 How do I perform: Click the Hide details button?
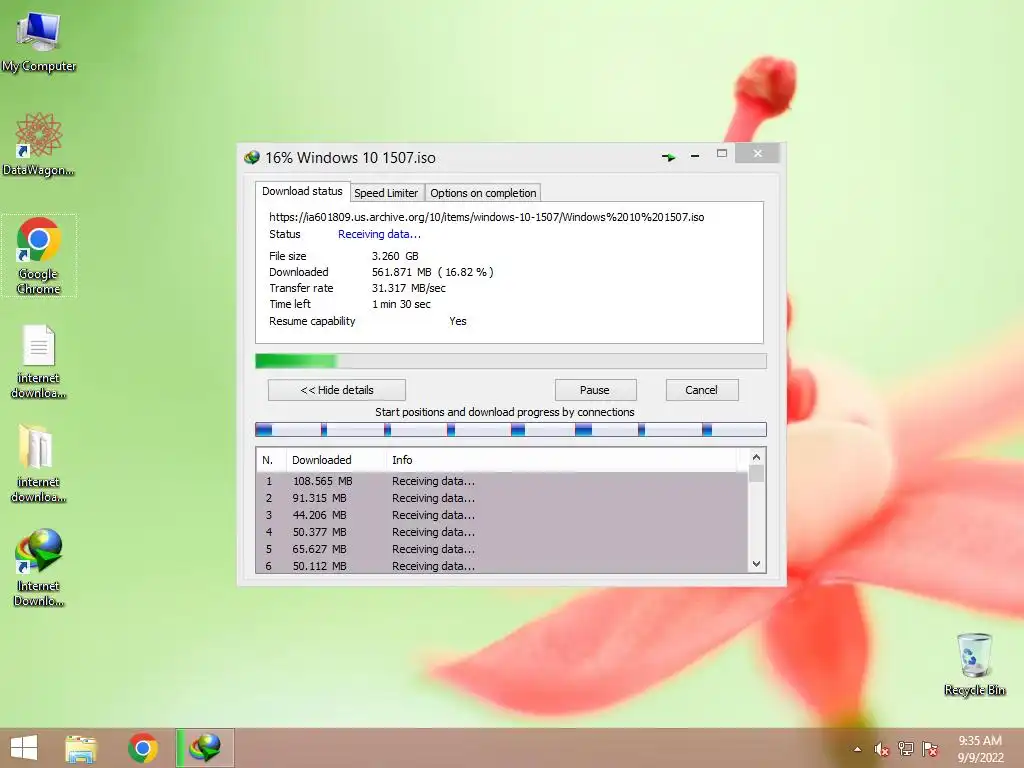pyautogui.click(x=337, y=390)
